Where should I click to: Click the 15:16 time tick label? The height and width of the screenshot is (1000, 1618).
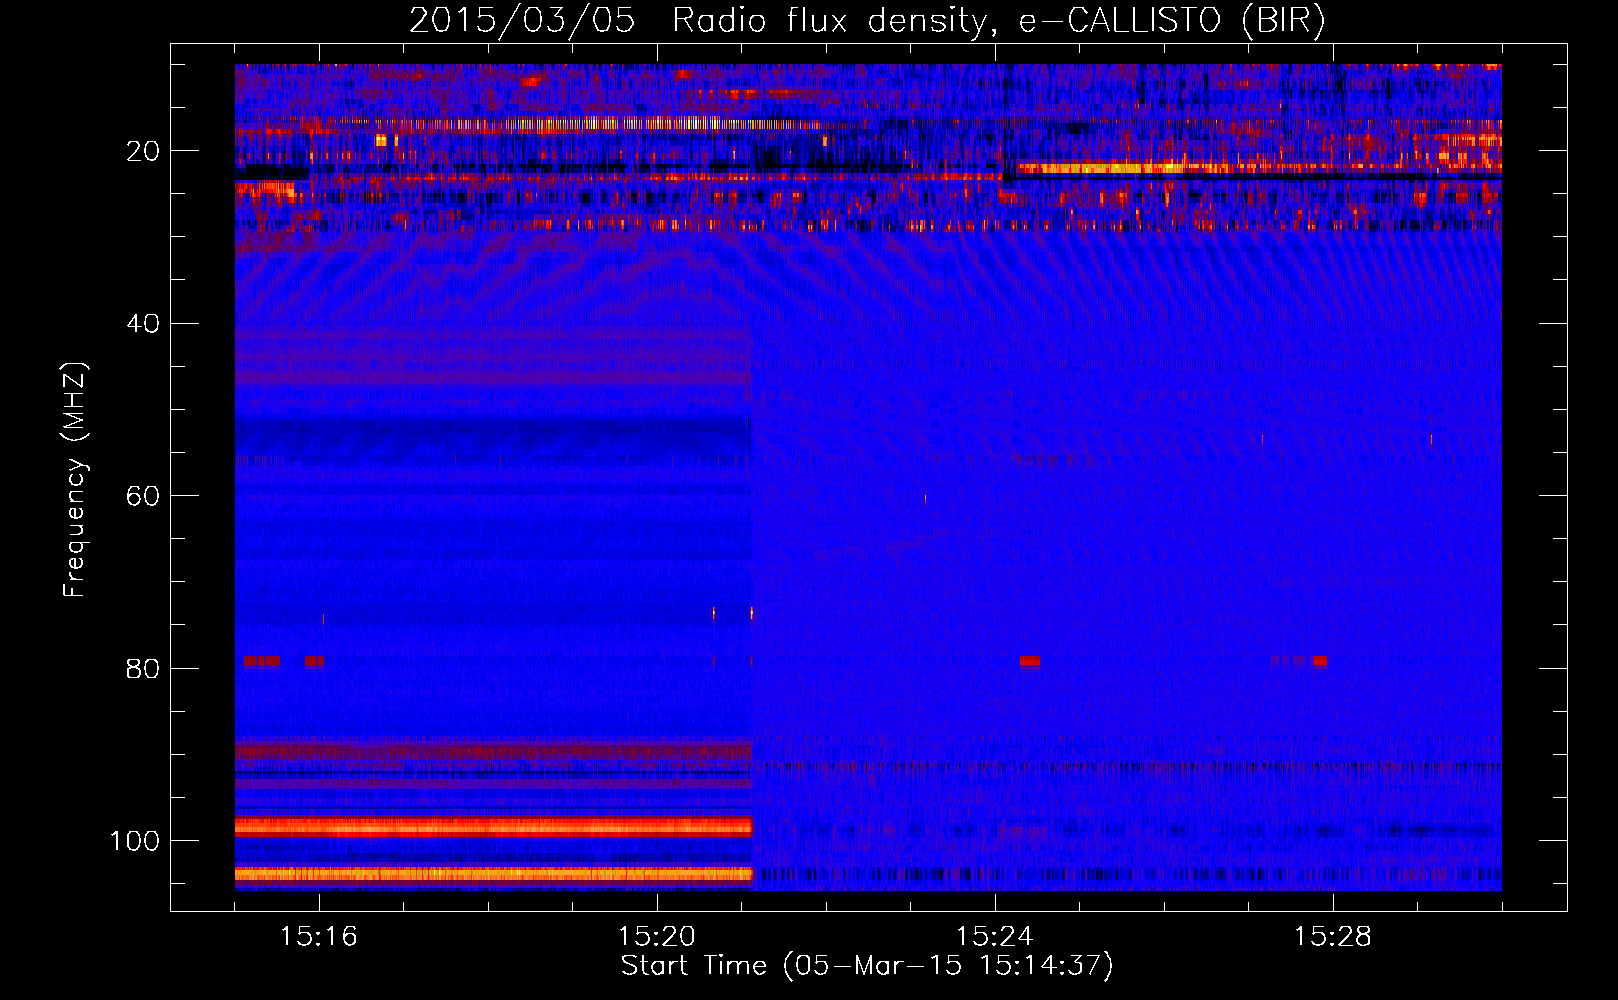coord(319,937)
